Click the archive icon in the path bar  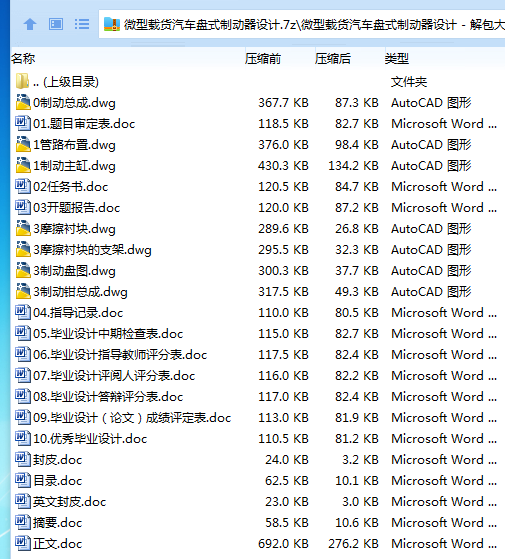coord(112,24)
